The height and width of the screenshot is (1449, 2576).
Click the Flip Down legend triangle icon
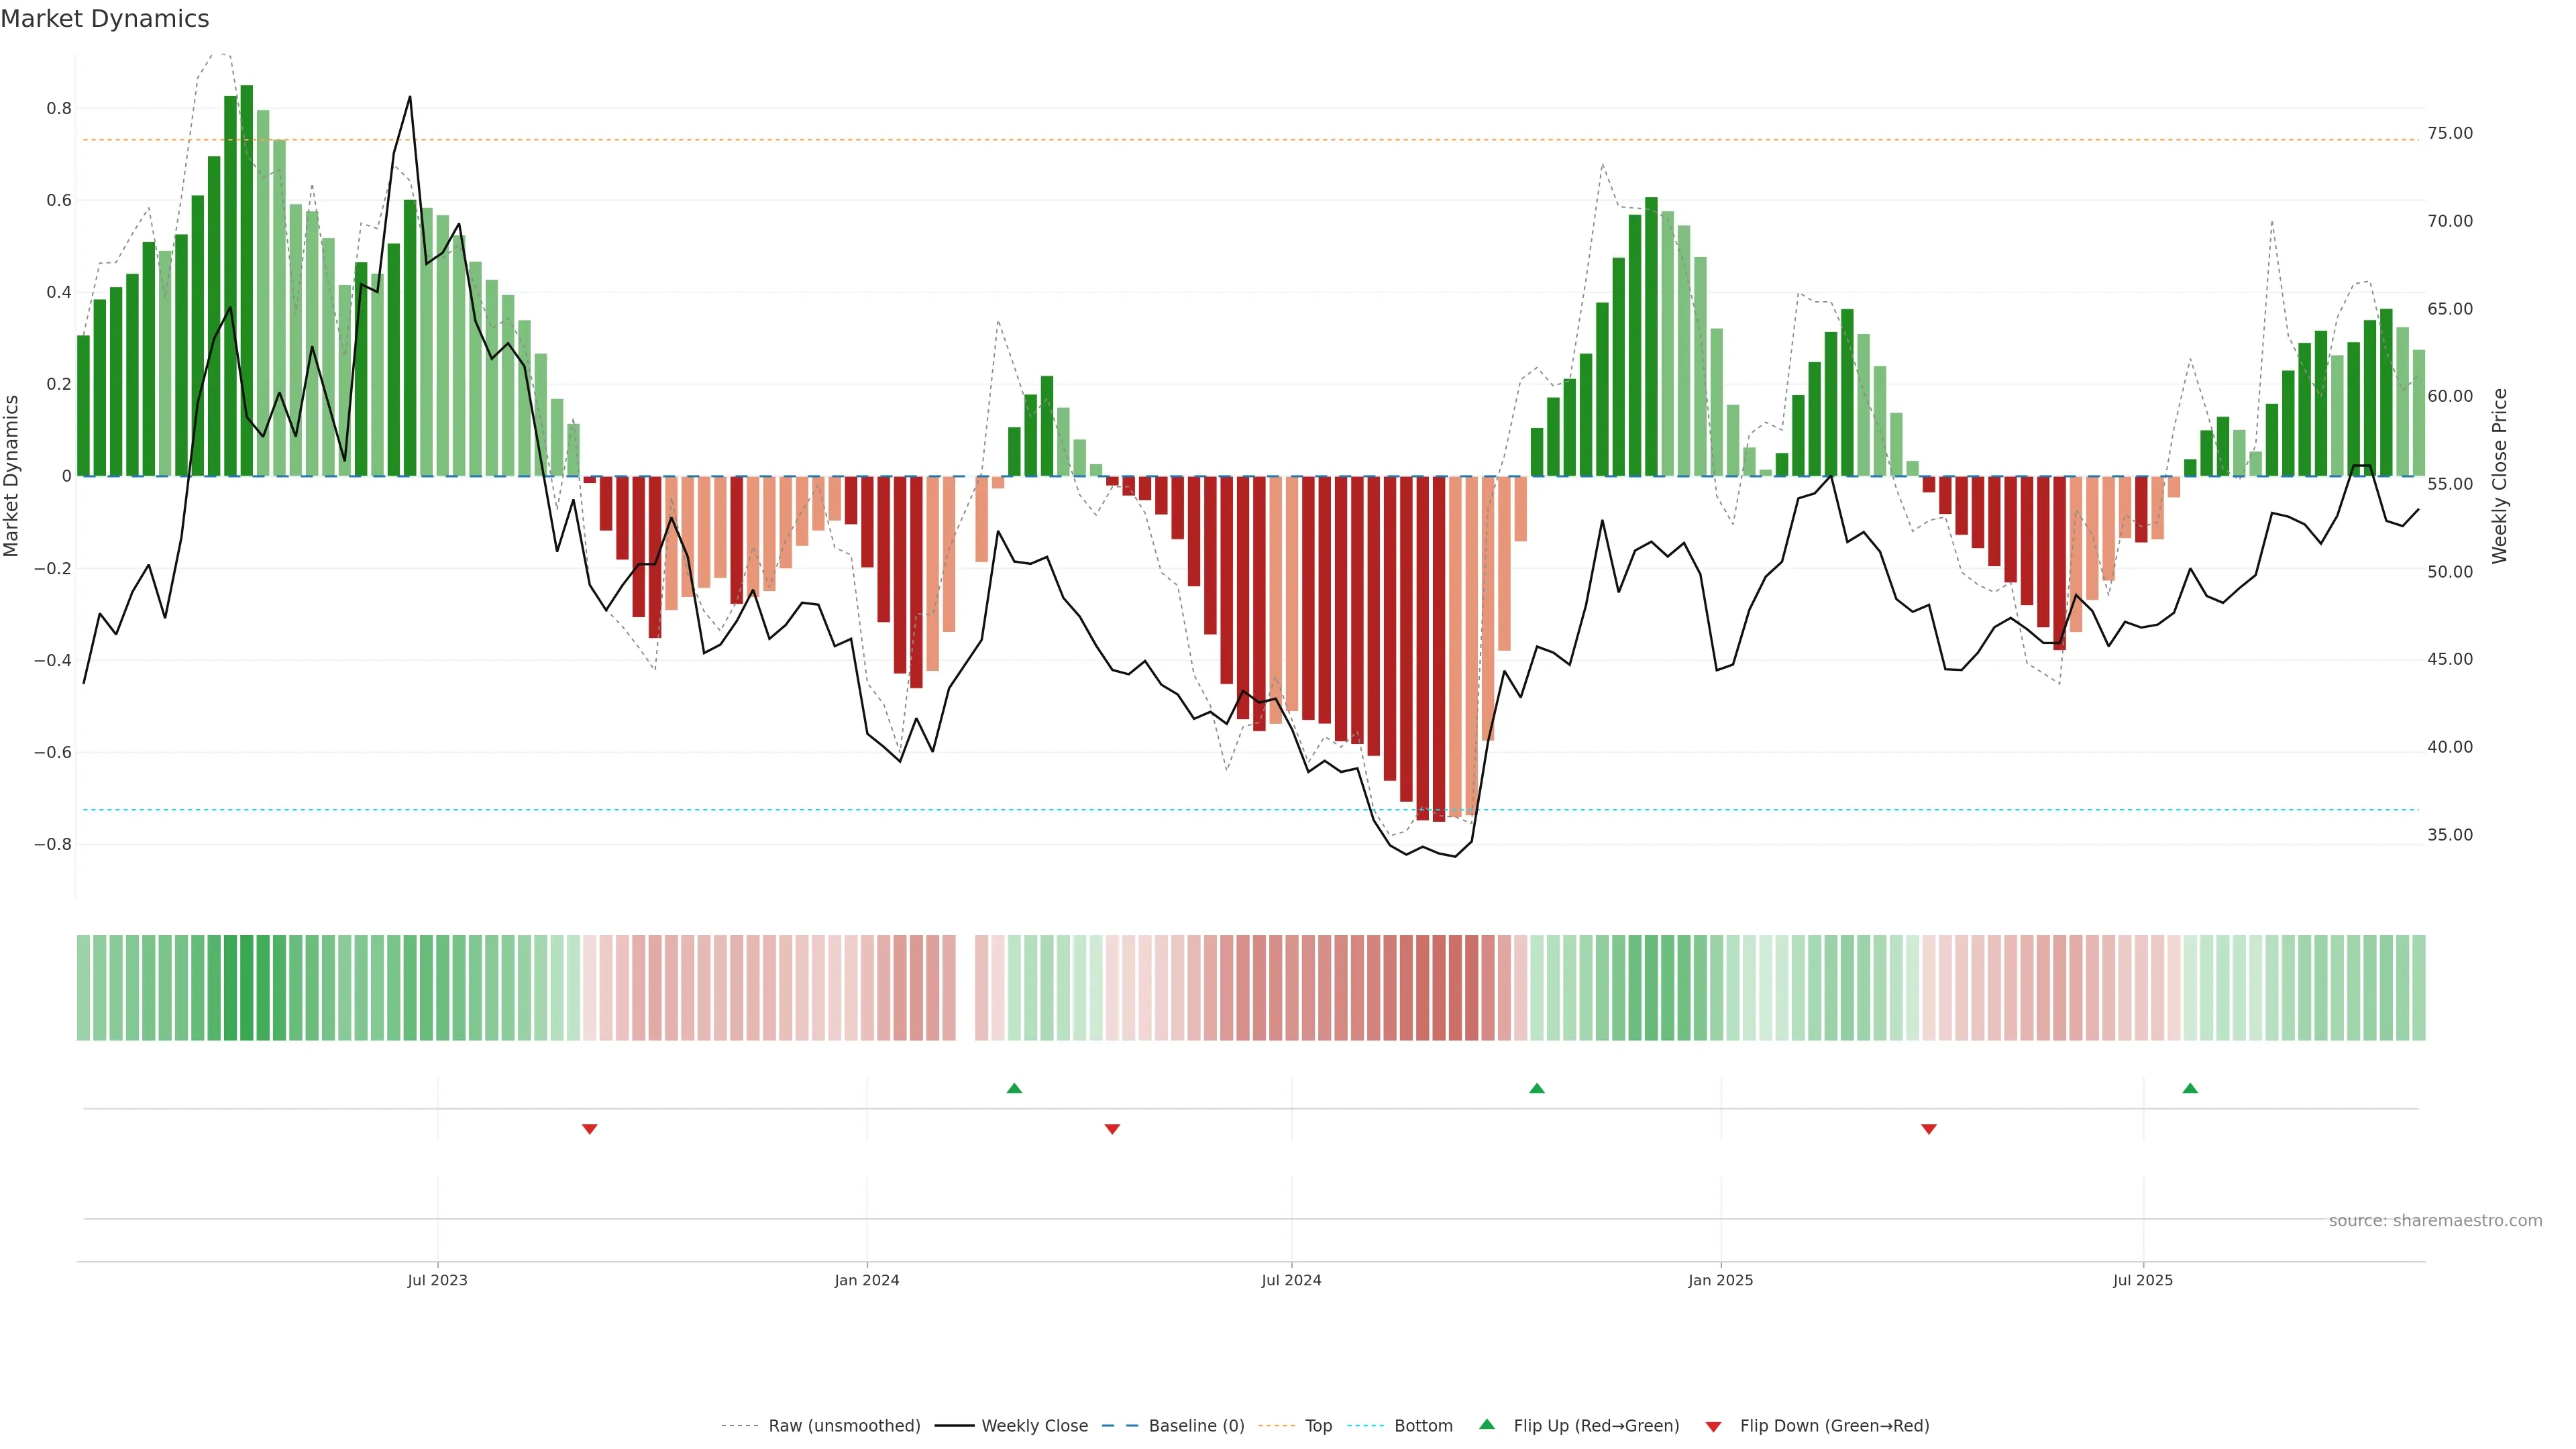(x=1713, y=1426)
